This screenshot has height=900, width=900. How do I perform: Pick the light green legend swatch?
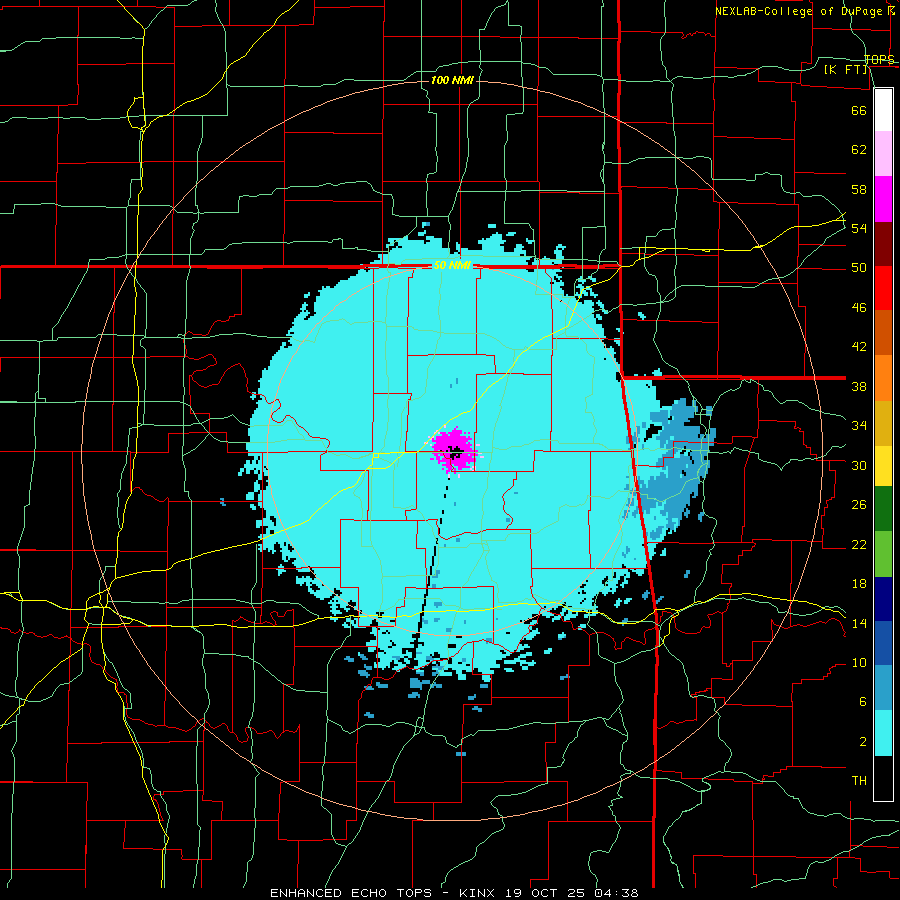tap(883, 554)
